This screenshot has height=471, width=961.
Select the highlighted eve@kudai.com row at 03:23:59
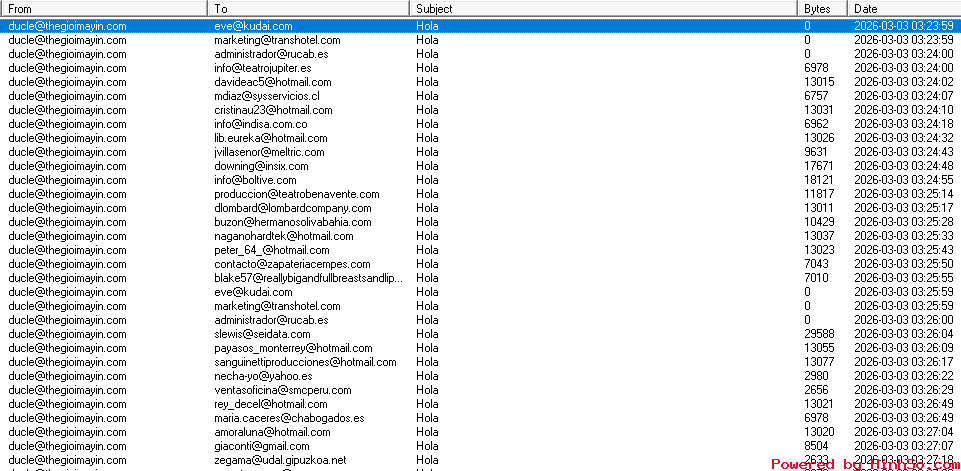480,26
